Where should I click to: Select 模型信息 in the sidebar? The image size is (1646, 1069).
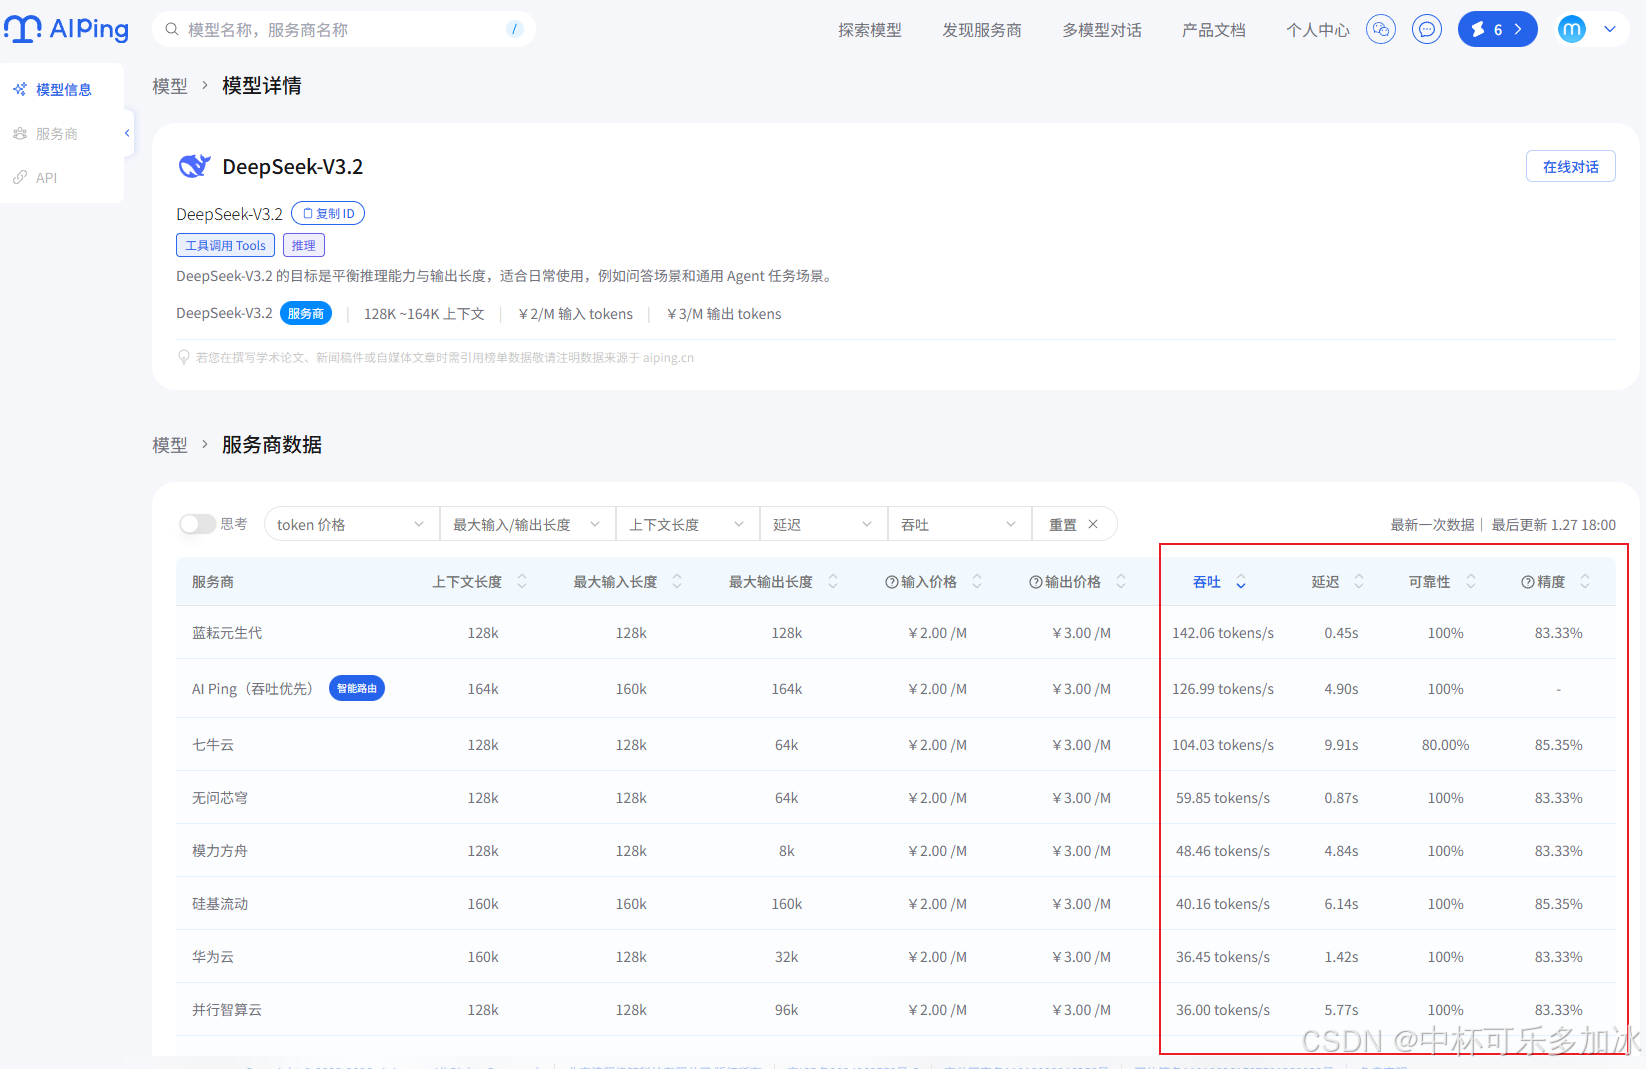(62, 89)
